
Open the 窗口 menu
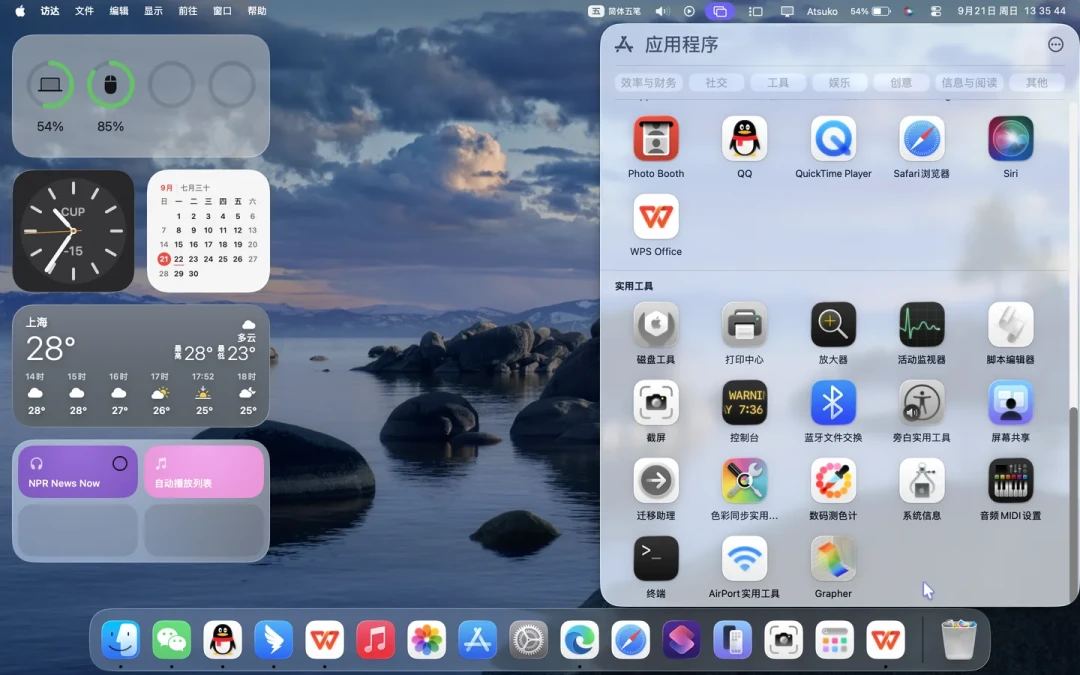[222, 11]
